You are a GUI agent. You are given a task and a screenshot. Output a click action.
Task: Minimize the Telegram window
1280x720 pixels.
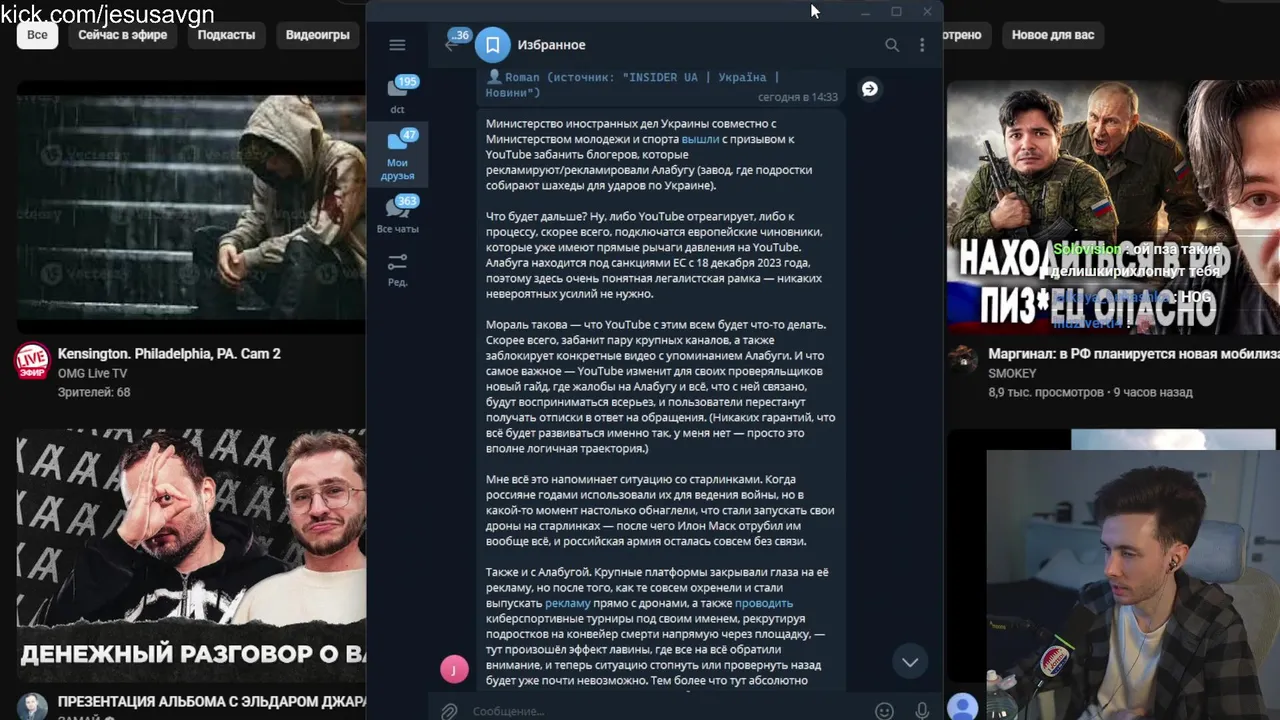pos(866,12)
